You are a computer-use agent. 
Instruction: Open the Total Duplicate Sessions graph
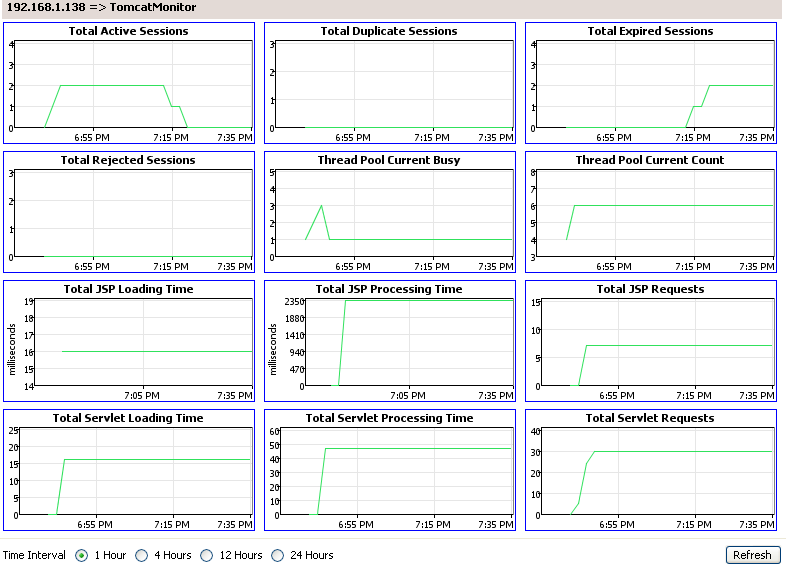coord(390,83)
